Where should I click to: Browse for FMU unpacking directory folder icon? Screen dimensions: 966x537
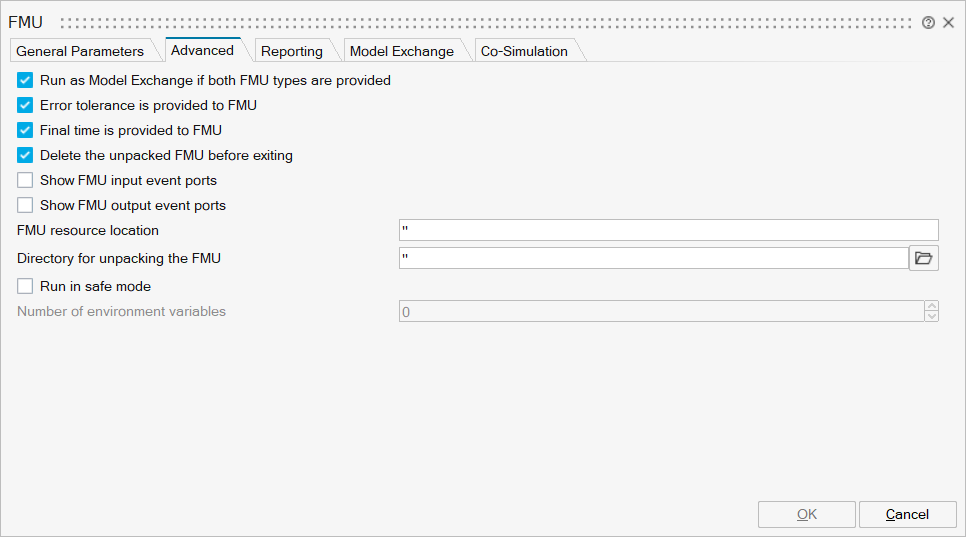coord(924,258)
